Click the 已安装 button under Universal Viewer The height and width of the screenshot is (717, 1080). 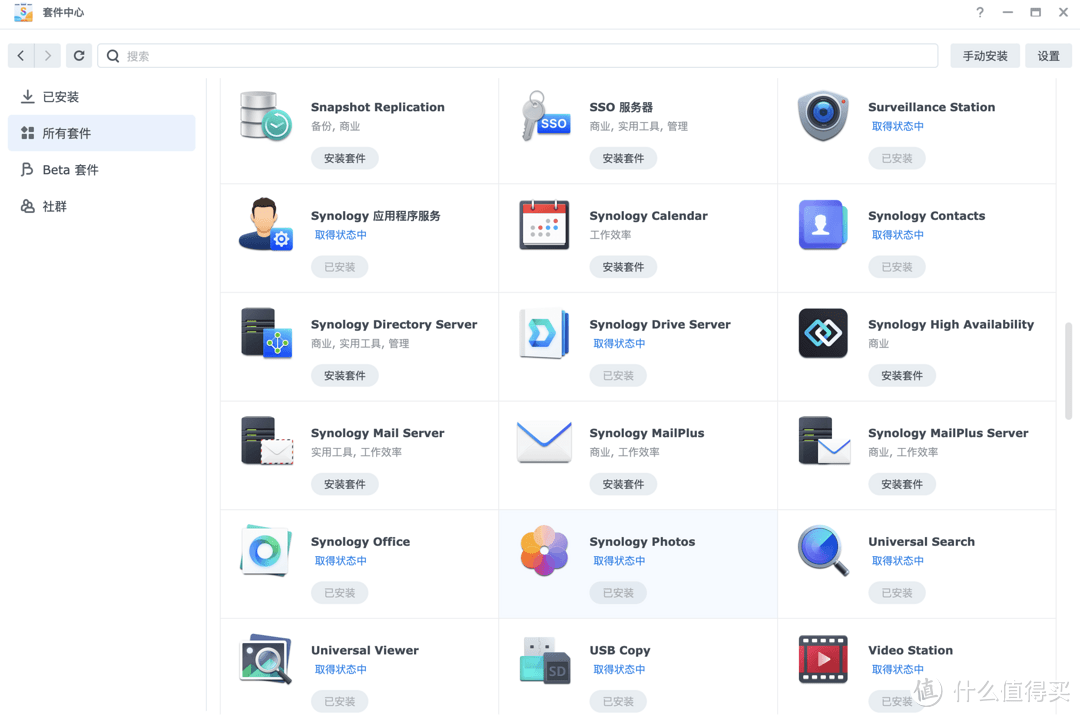[340, 702]
